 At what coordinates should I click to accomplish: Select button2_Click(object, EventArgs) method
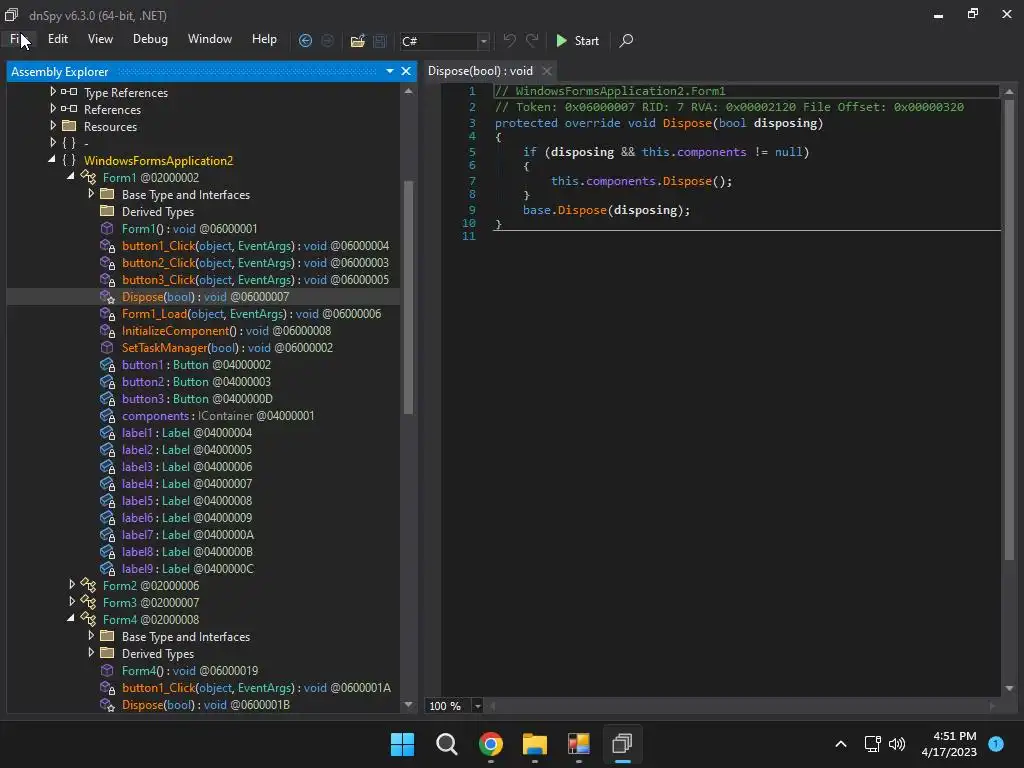point(255,263)
